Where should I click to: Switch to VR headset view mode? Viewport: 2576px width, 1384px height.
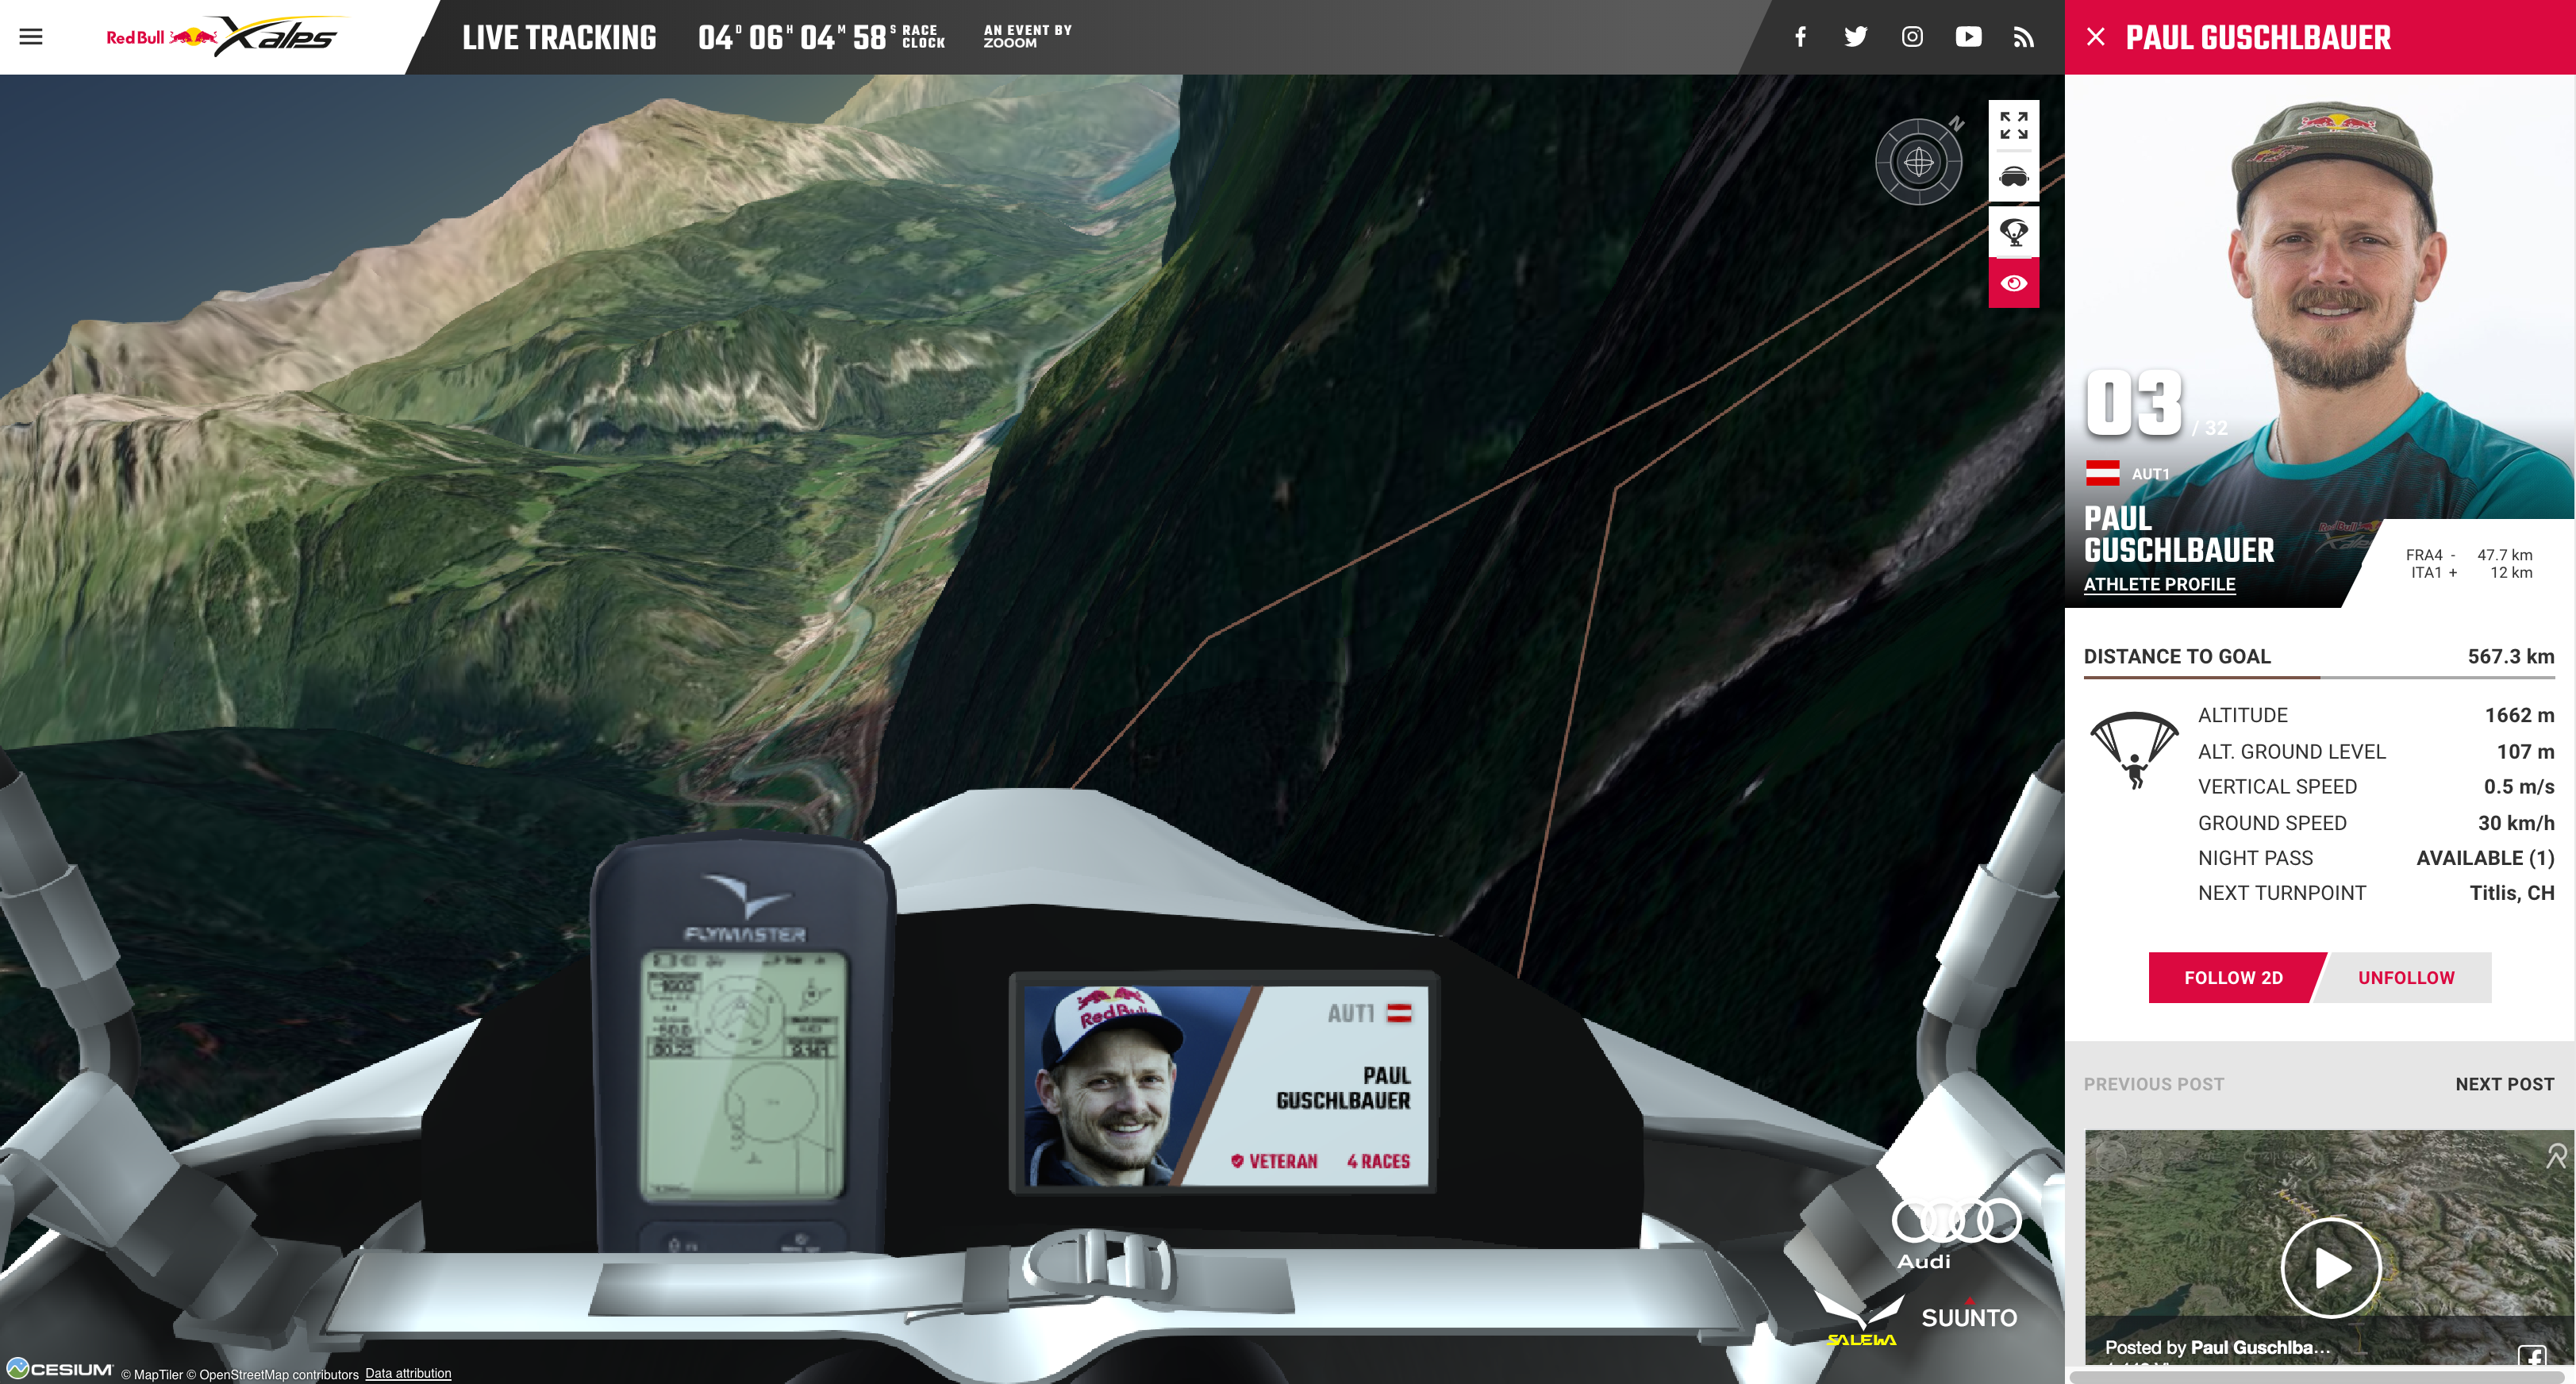click(x=2013, y=177)
